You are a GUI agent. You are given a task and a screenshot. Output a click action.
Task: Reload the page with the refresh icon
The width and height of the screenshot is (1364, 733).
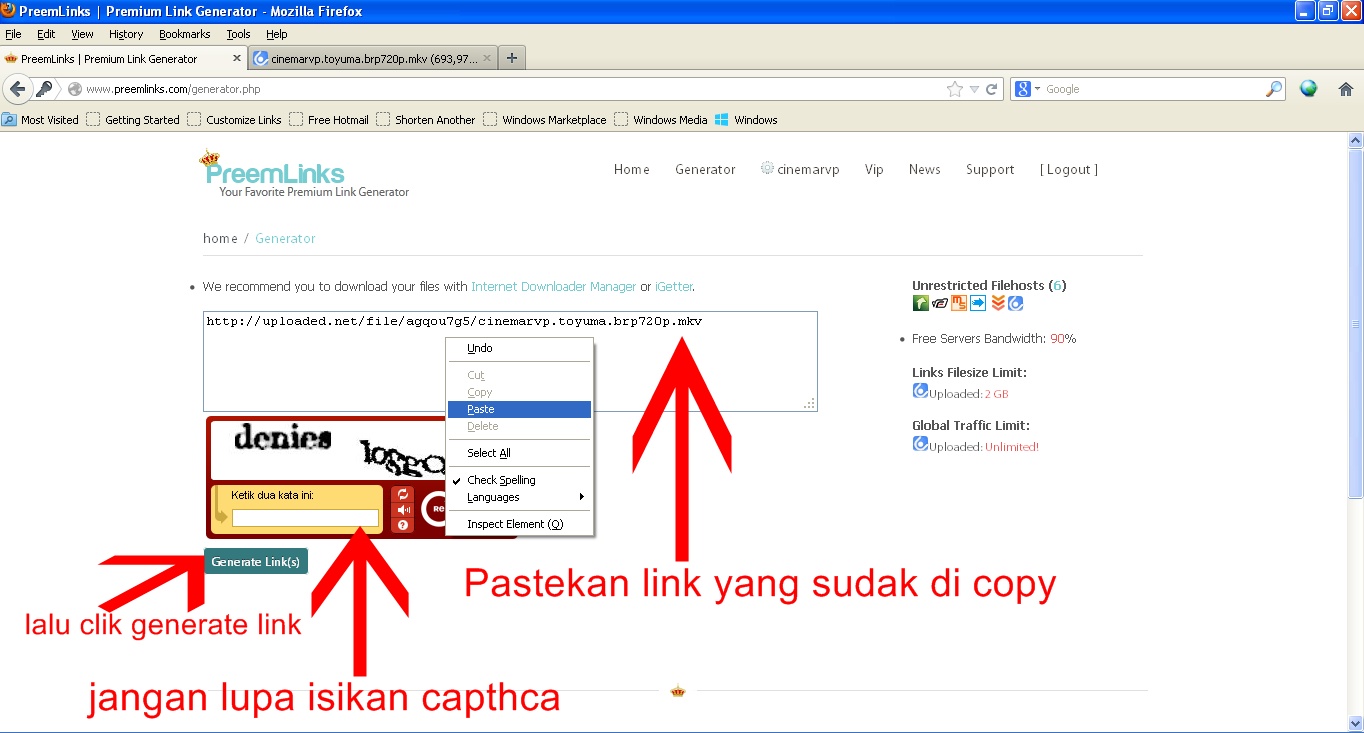992,89
